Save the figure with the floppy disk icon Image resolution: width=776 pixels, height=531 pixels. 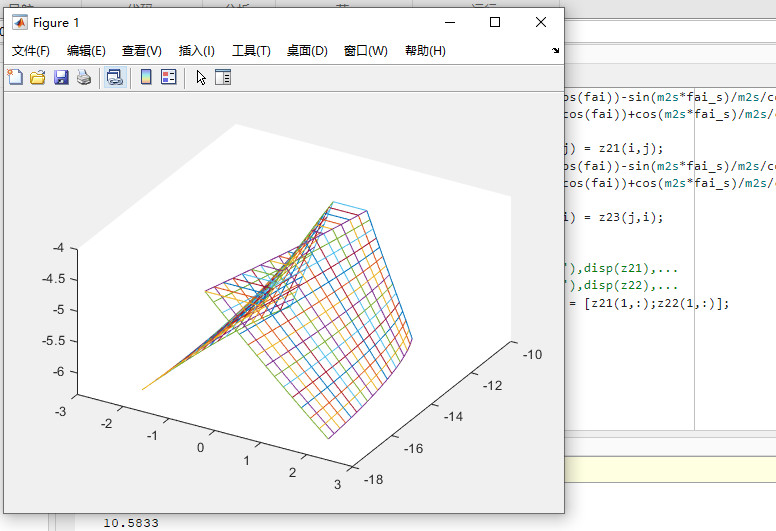coord(61,77)
